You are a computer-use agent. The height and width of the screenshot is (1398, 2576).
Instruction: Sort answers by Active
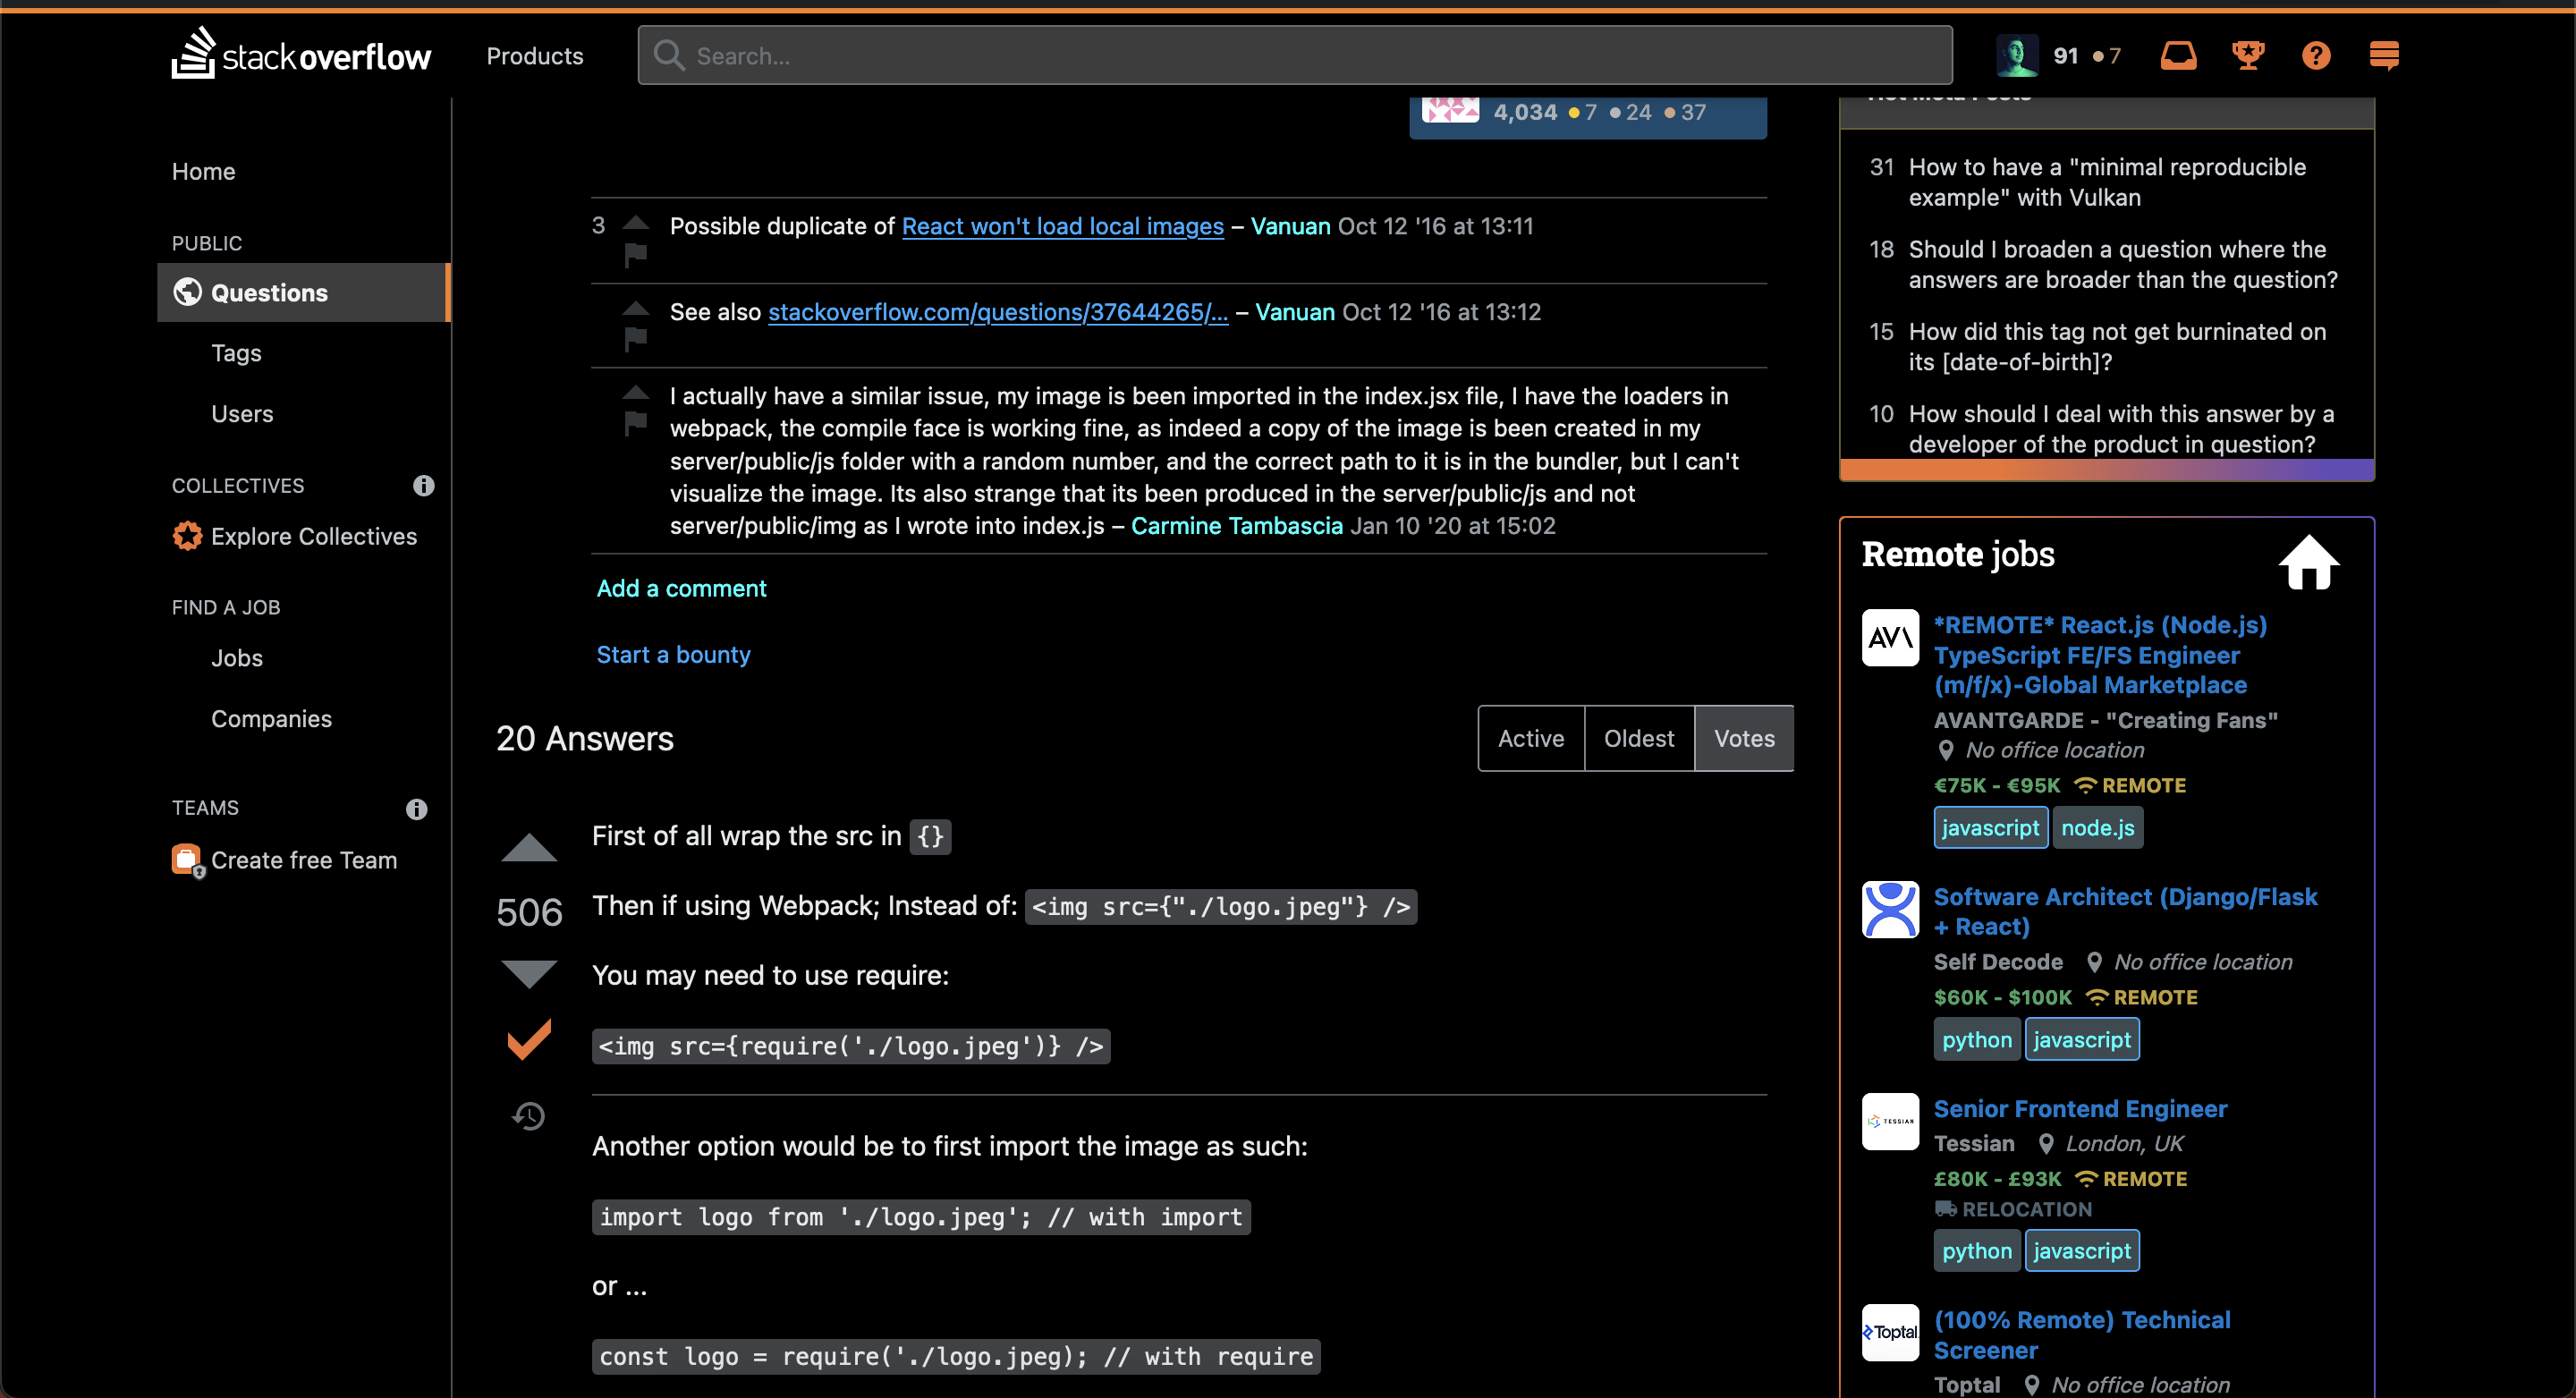tap(1530, 739)
